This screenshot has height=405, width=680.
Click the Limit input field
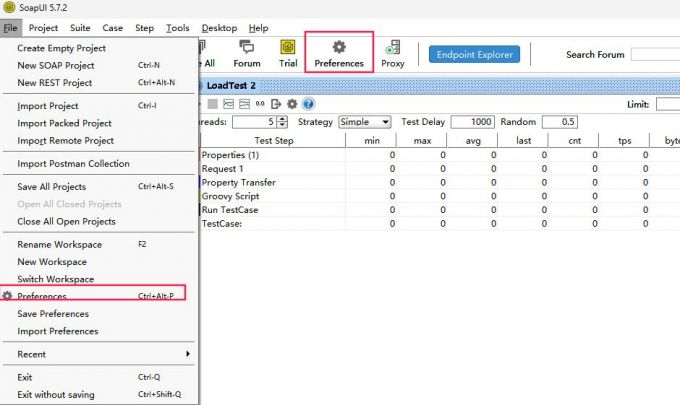coord(668,105)
